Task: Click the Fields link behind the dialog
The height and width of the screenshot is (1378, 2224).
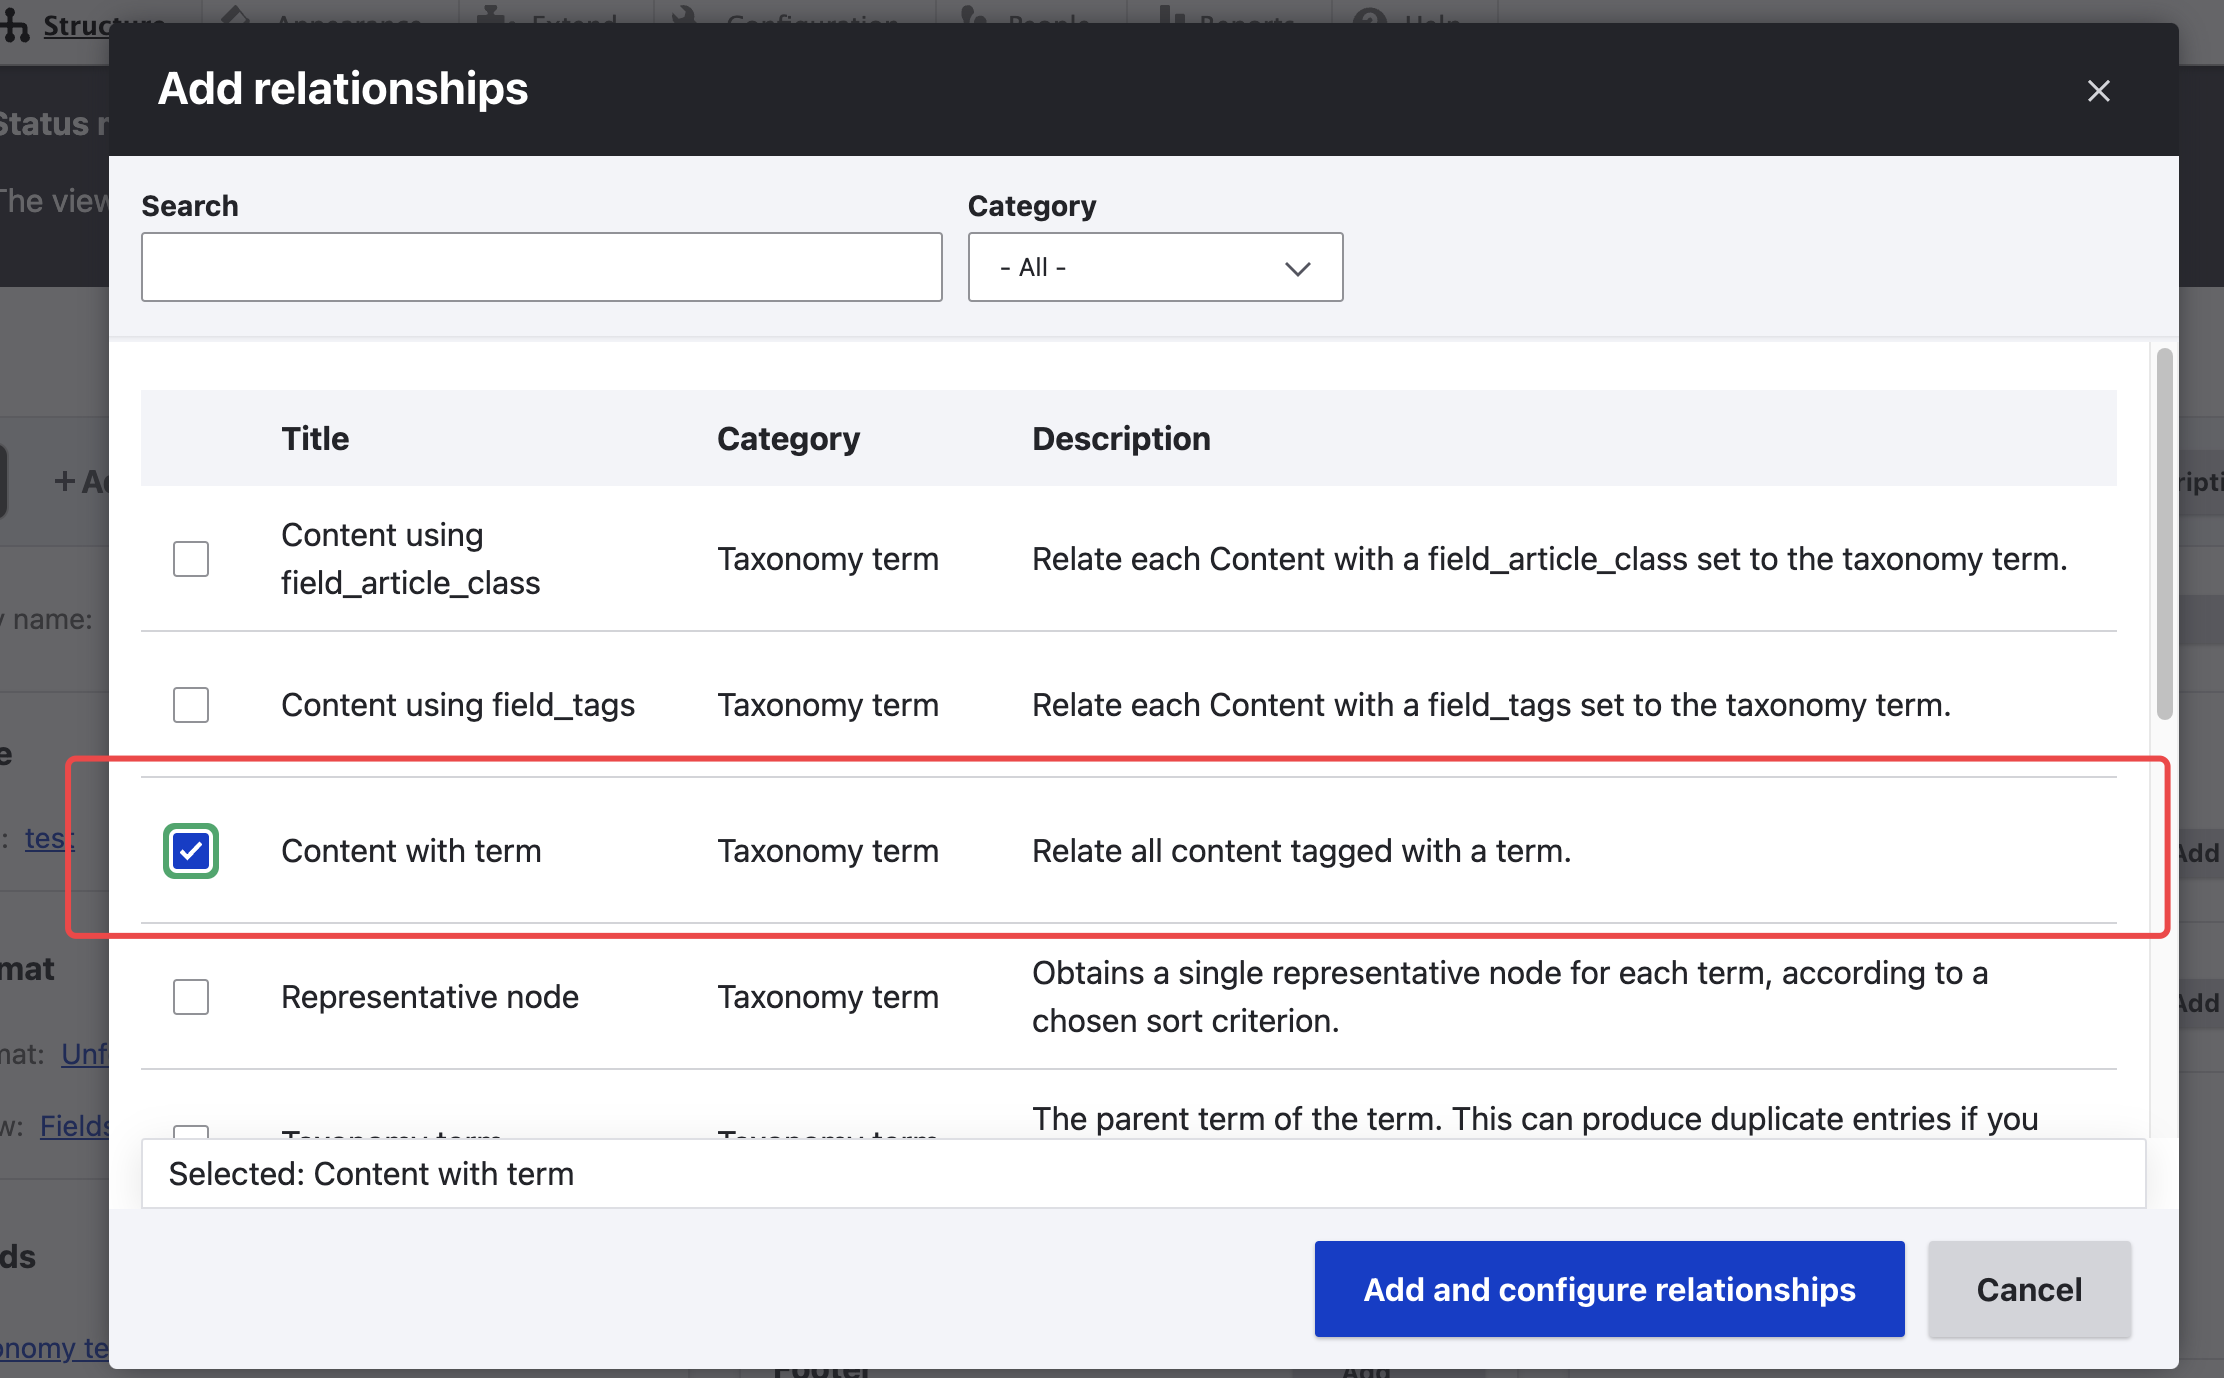Action: [74, 1126]
